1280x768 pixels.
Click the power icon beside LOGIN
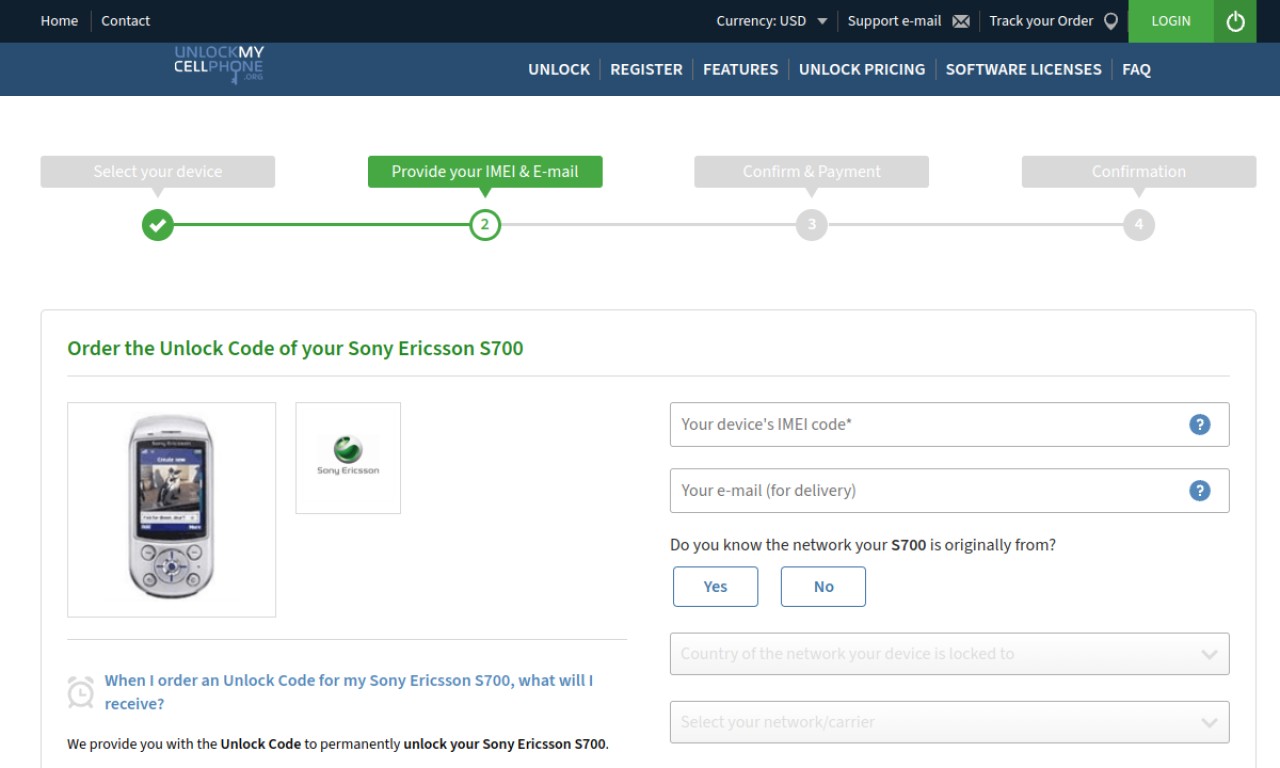pyautogui.click(x=1235, y=21)
